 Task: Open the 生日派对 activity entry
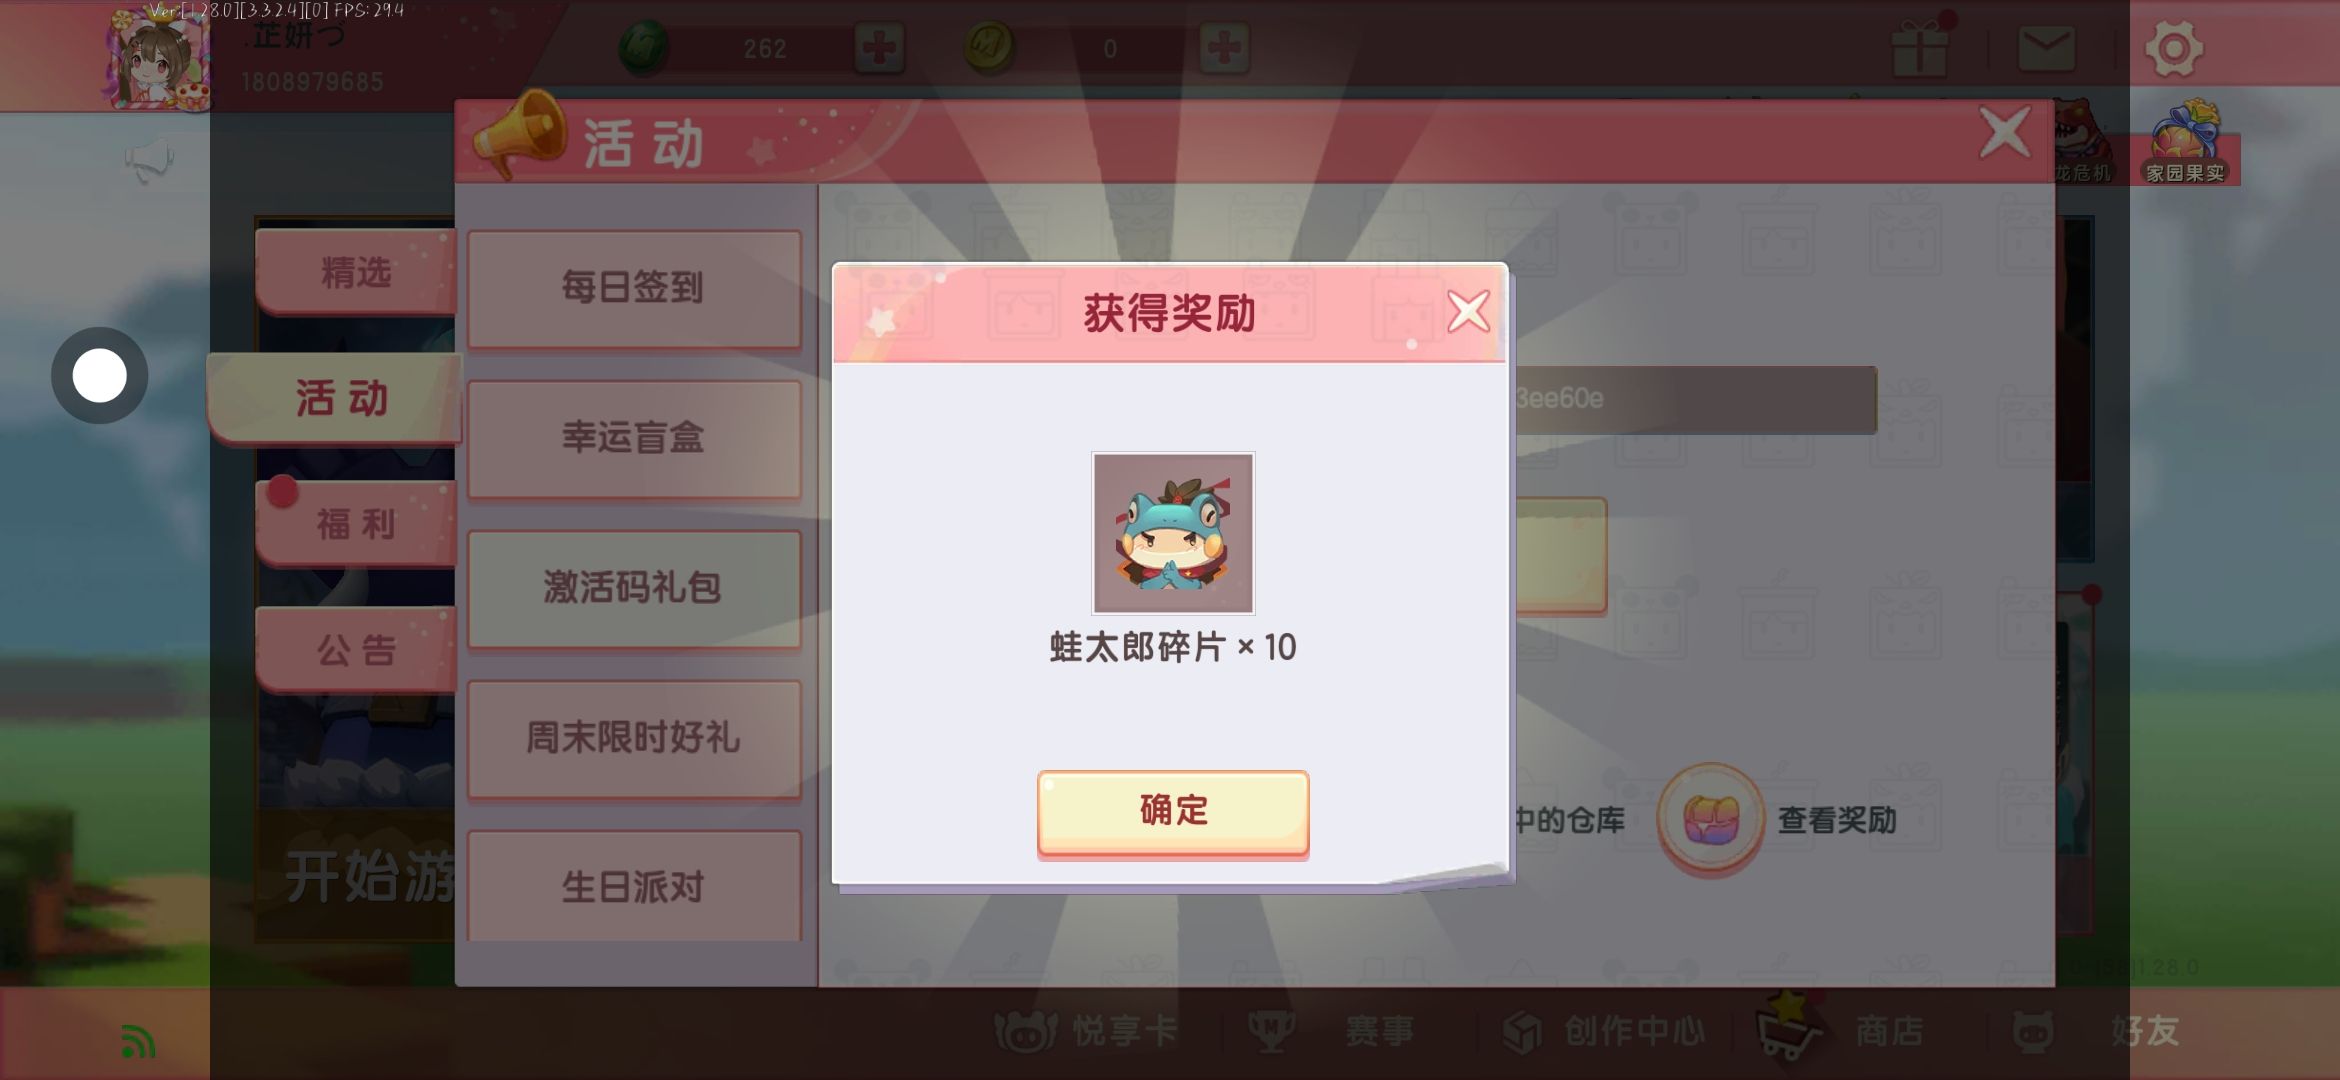(634, 886)
